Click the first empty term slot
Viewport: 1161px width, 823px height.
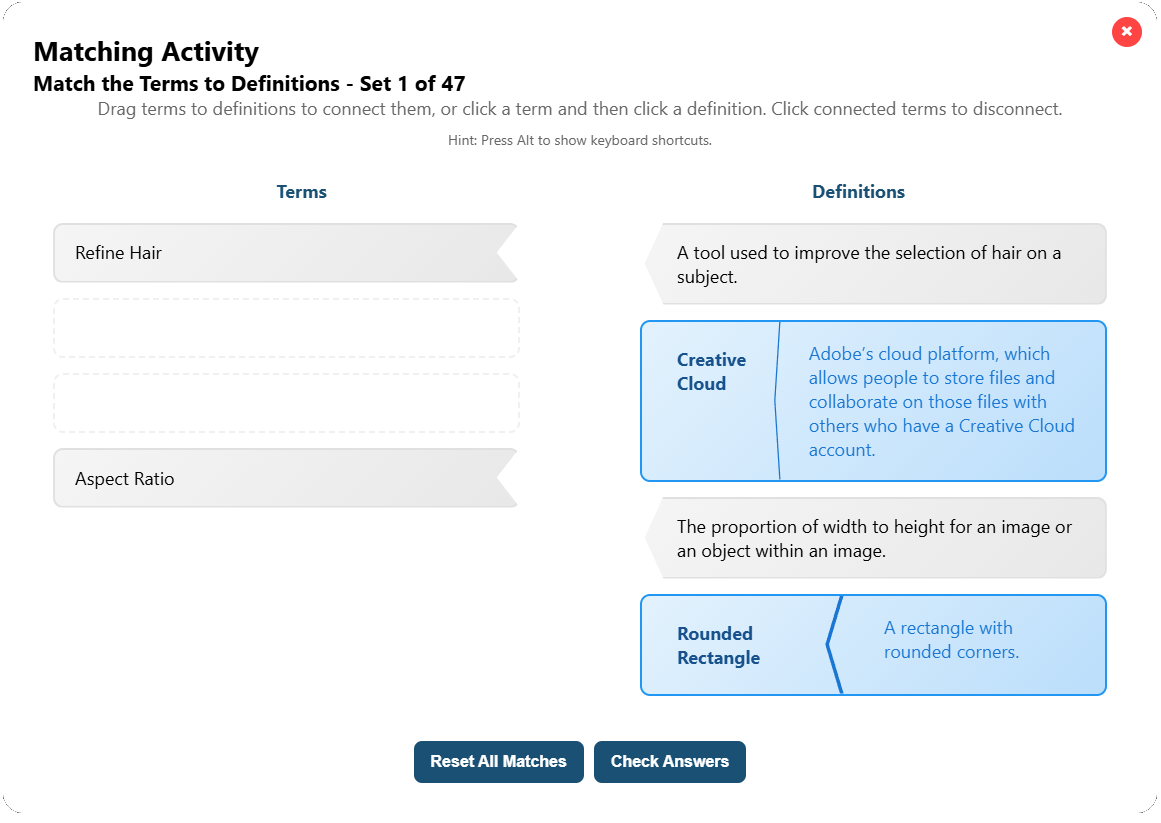click(285, 327)
